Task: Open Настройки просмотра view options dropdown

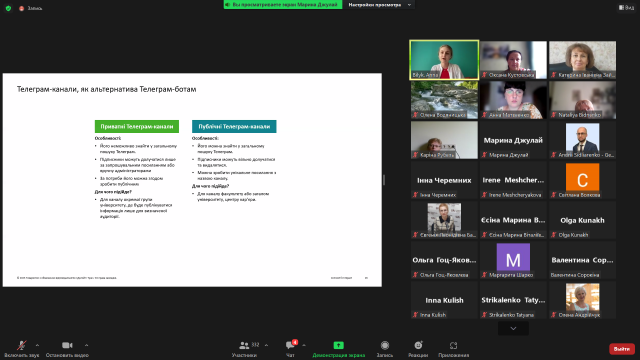Action: click(x=379, y=5)
